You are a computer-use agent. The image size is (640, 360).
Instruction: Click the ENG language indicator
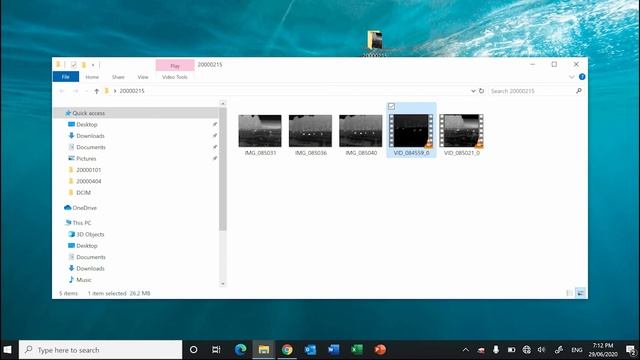coord(576,350)
